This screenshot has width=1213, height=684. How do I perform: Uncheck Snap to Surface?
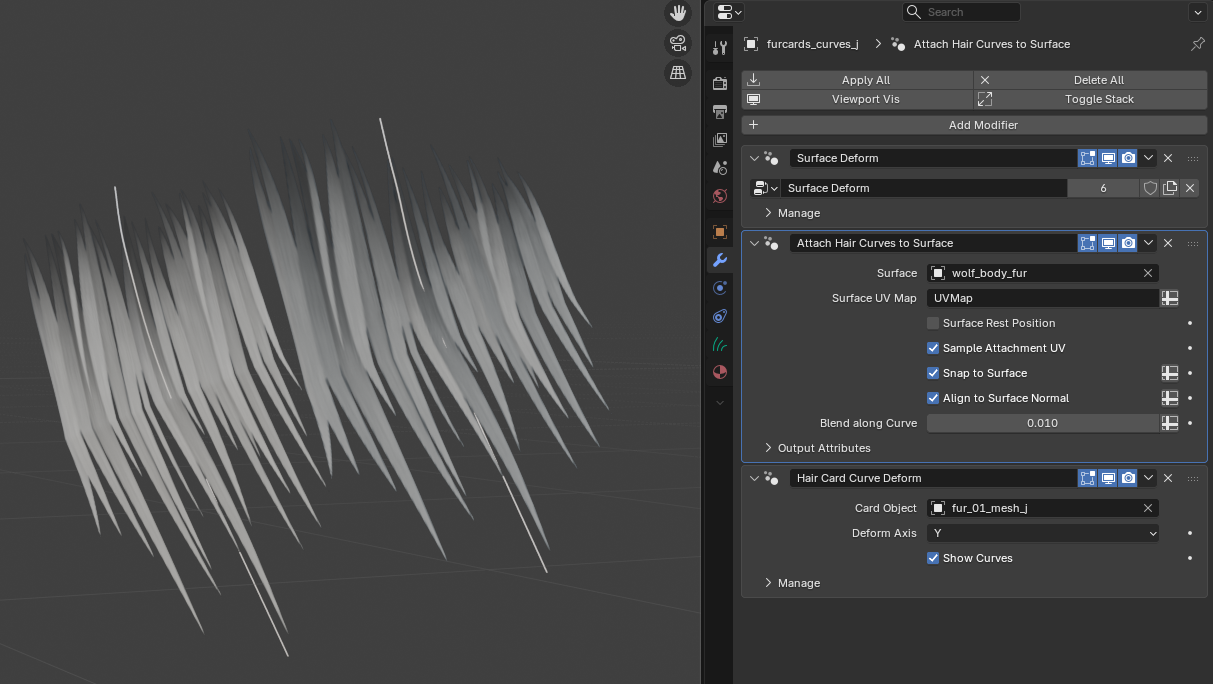(933, 373)
